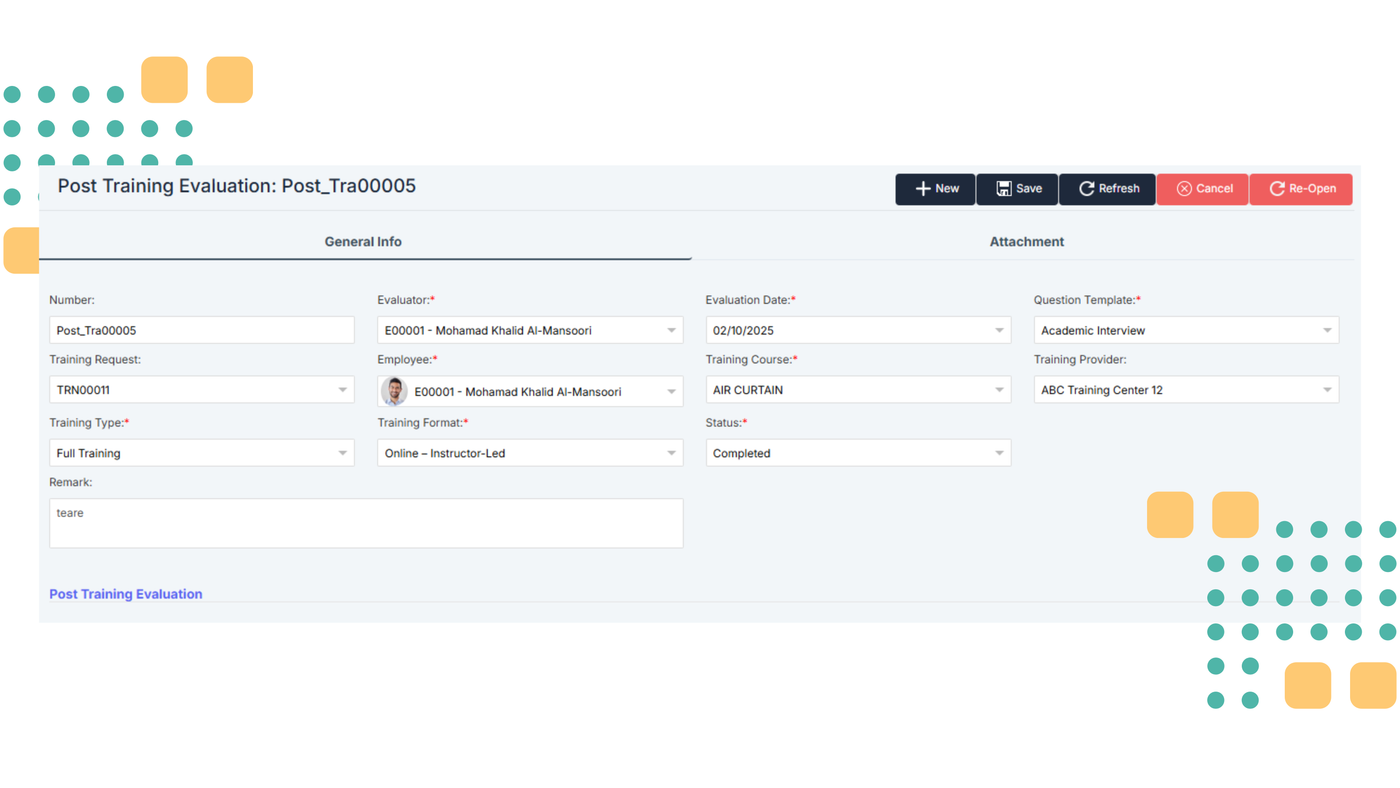The image size is (1400, 788).
Task: Click the employee avatar photo
Action: (x=395, y=391)
